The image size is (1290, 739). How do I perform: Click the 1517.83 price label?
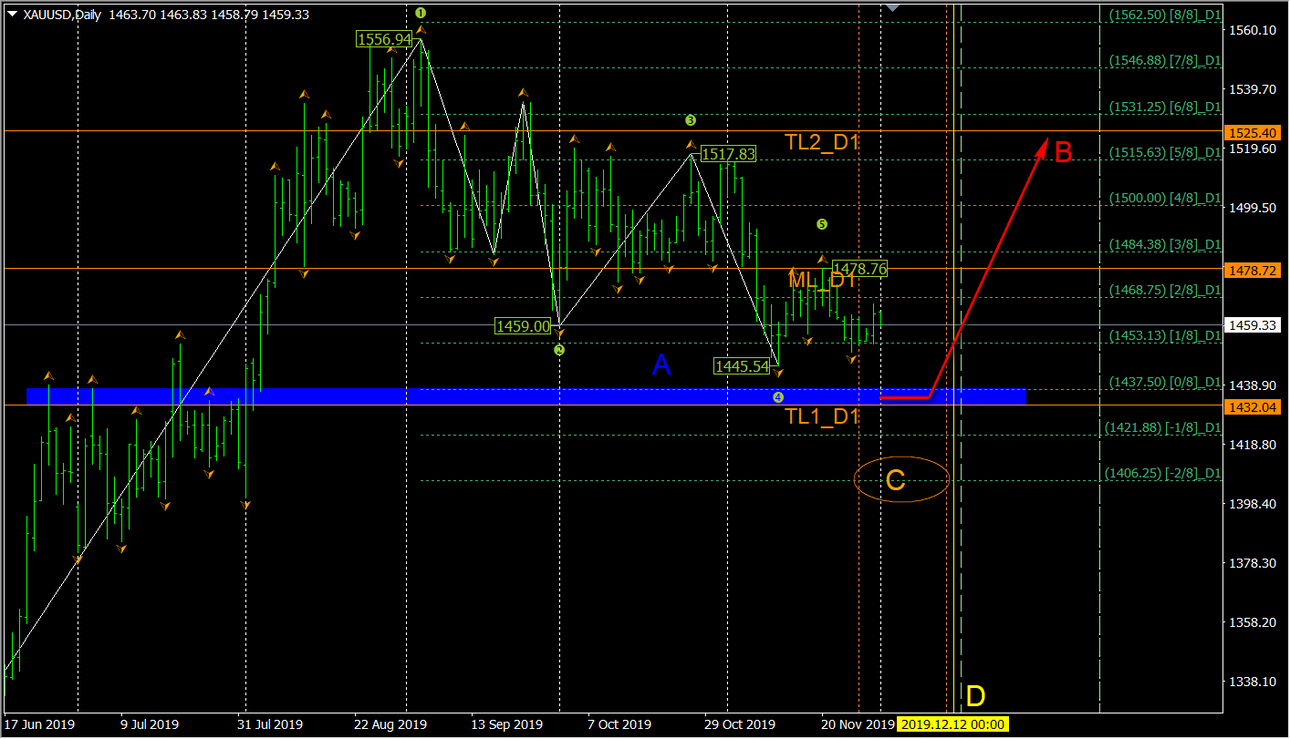(x=728, y=154)
